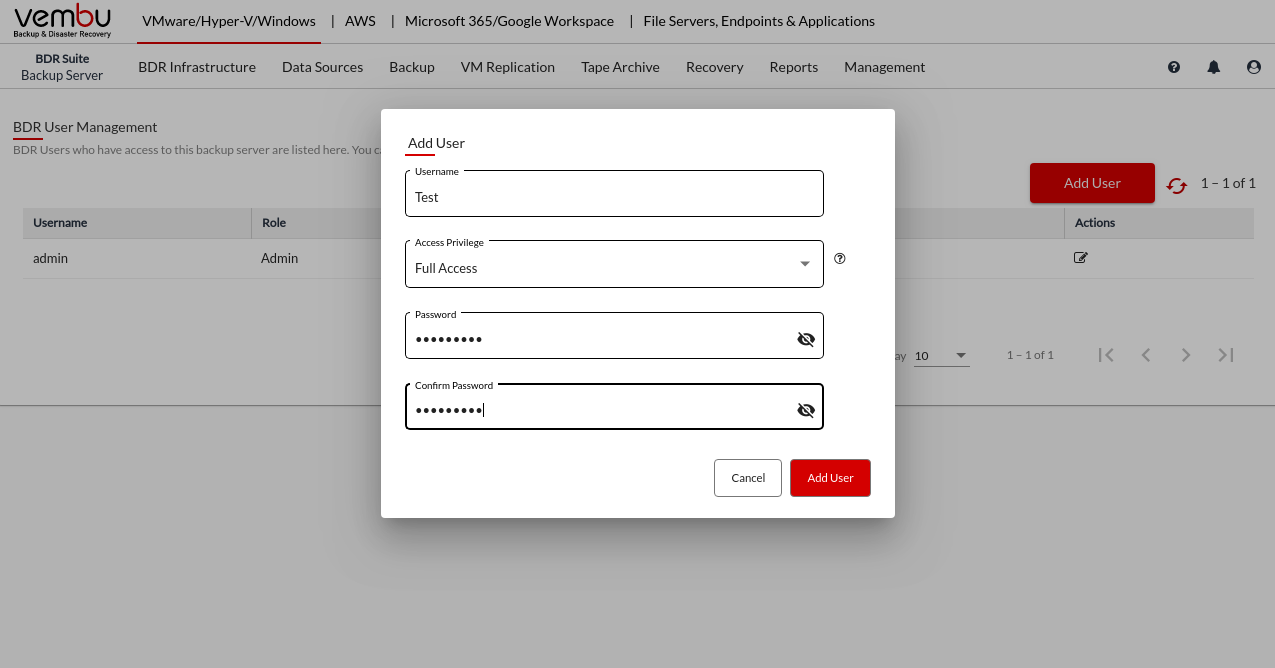Select the Microsoft 365/Google Workspace tab
Viewport: 1275px width, 668px height.
click(509, 21)
